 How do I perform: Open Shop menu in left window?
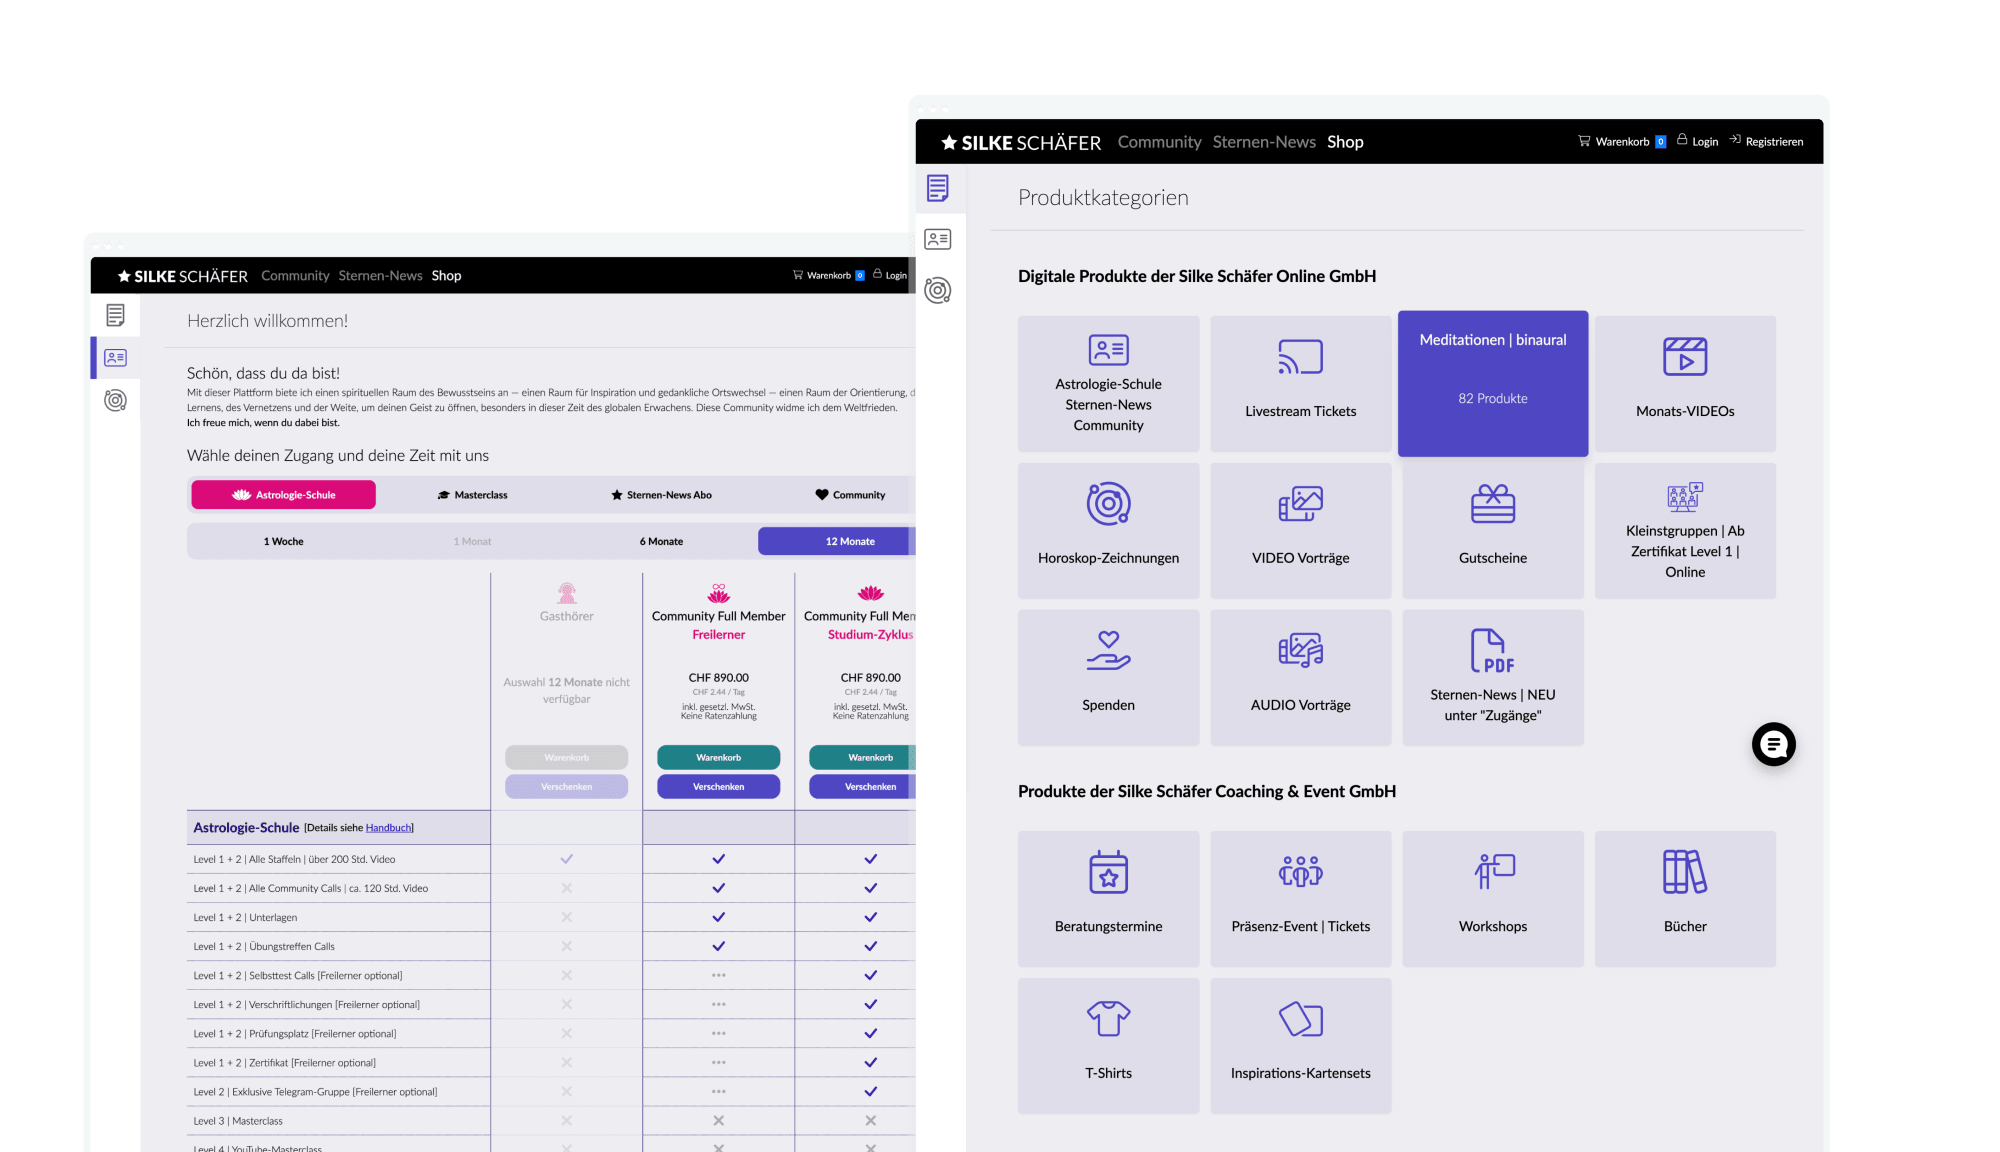coord(446,276)
